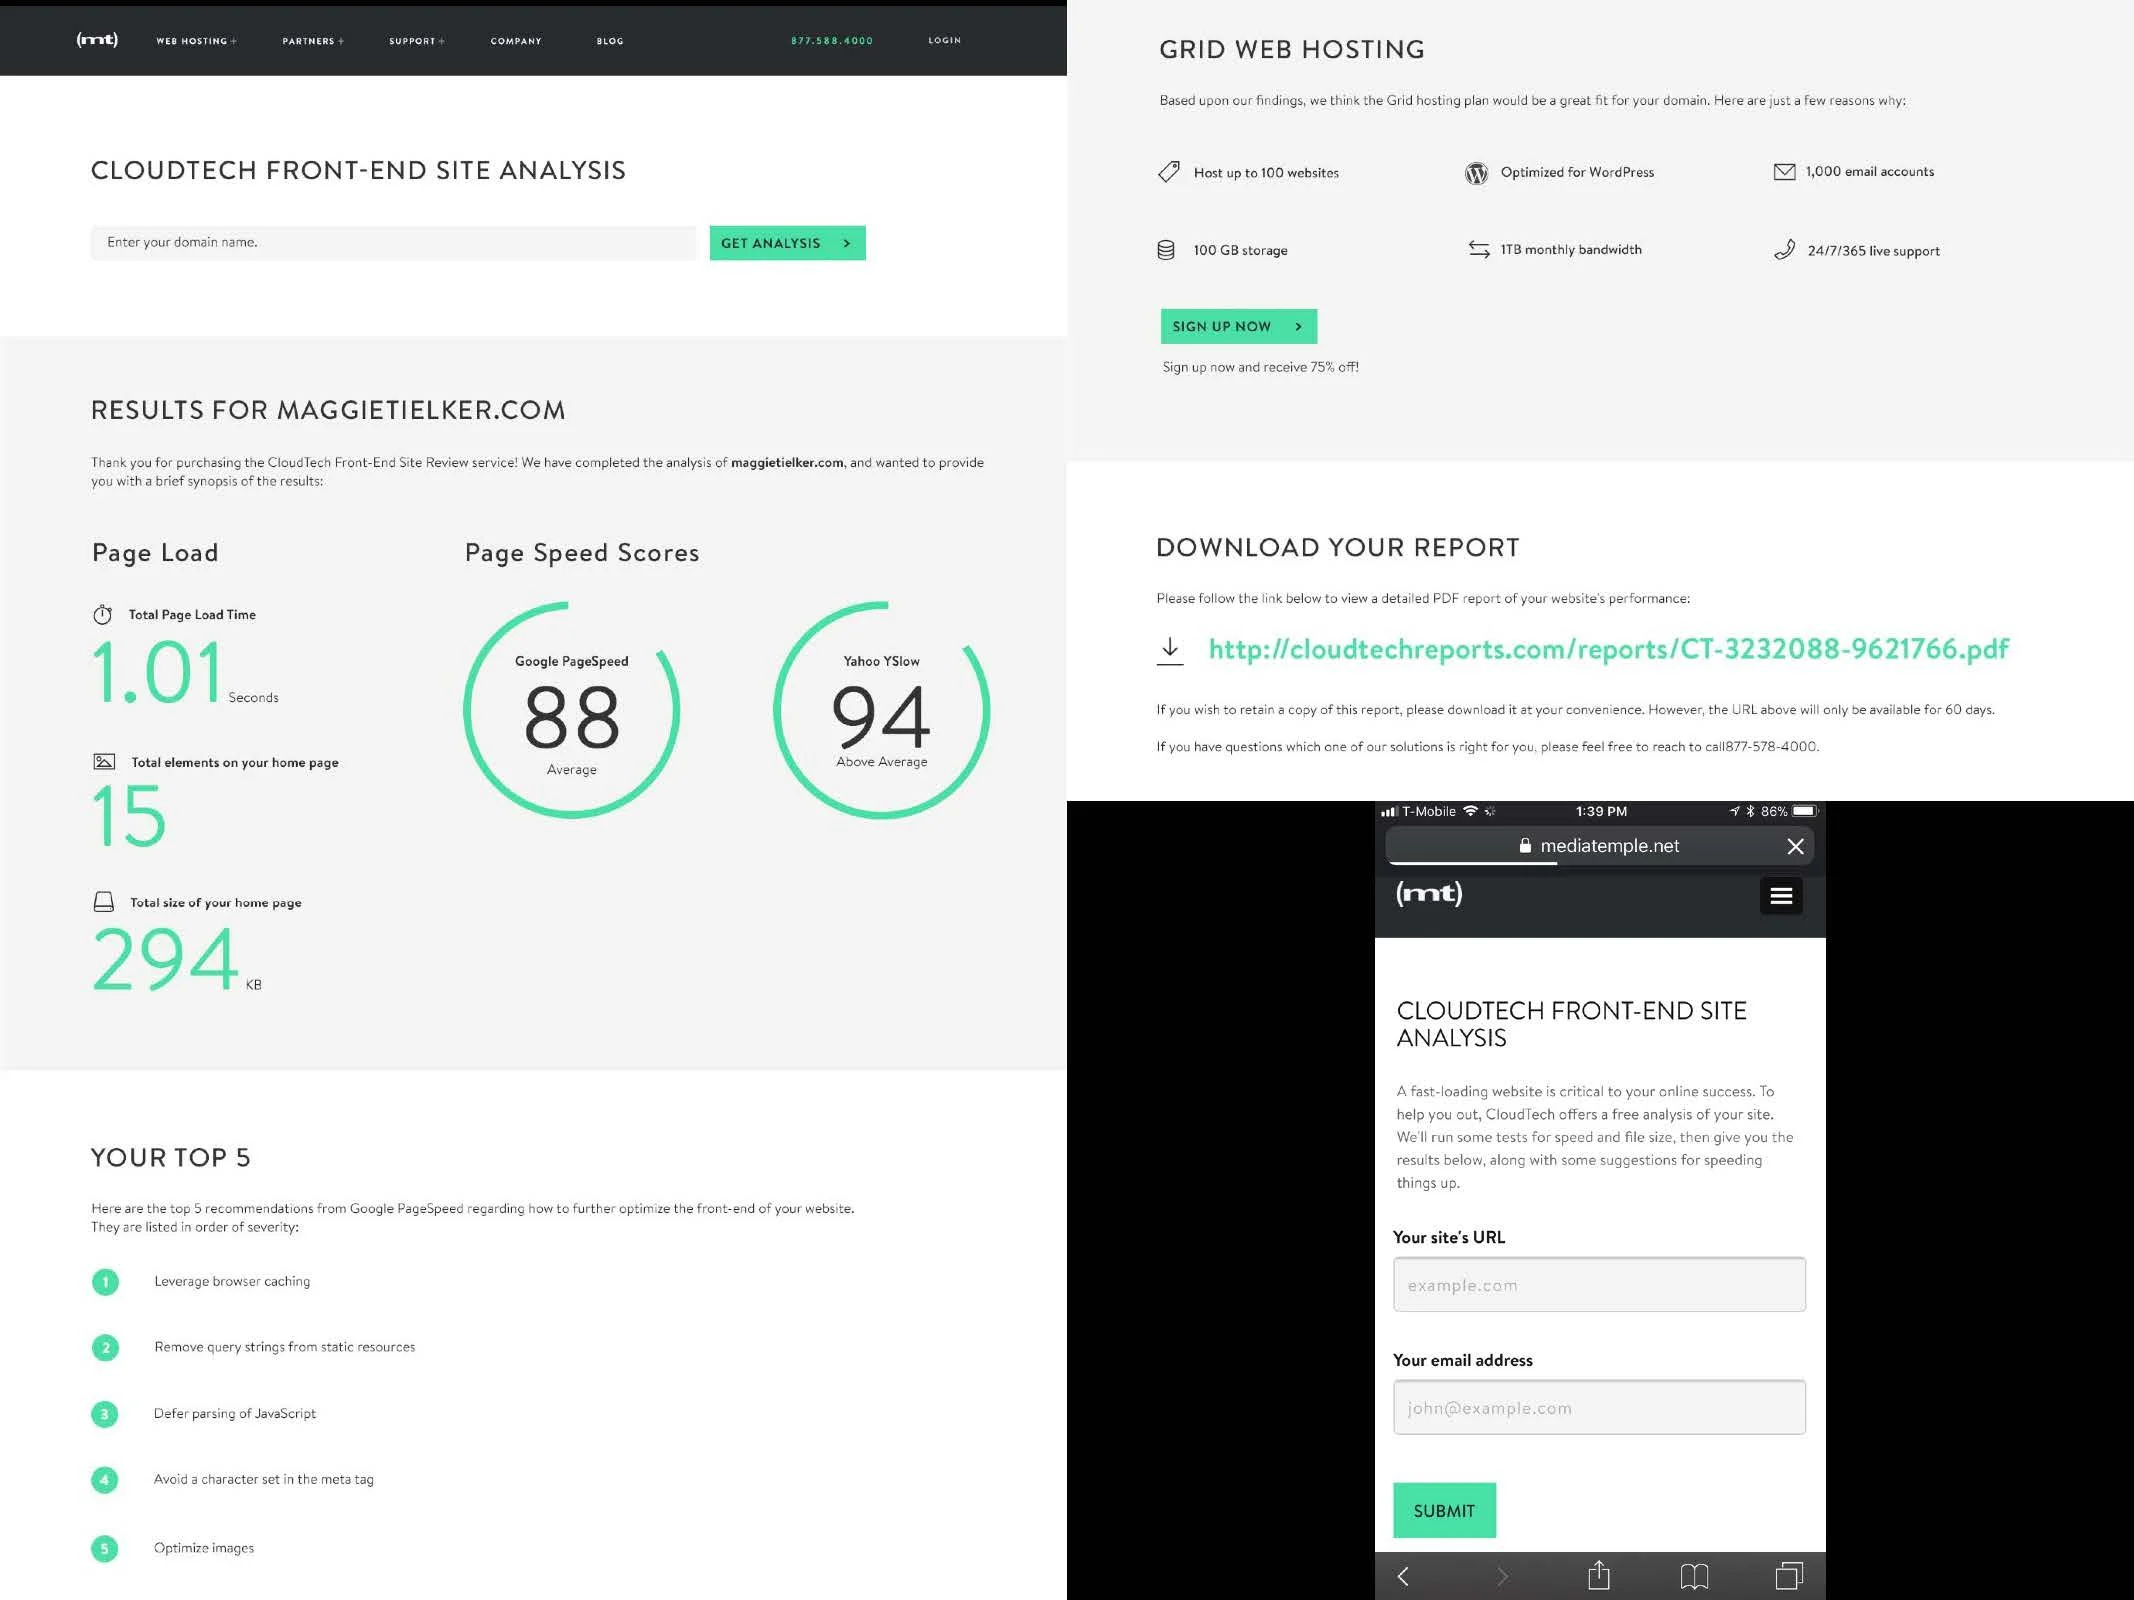Tap the mediatemple.net address bar on phone

(1599, 846)
